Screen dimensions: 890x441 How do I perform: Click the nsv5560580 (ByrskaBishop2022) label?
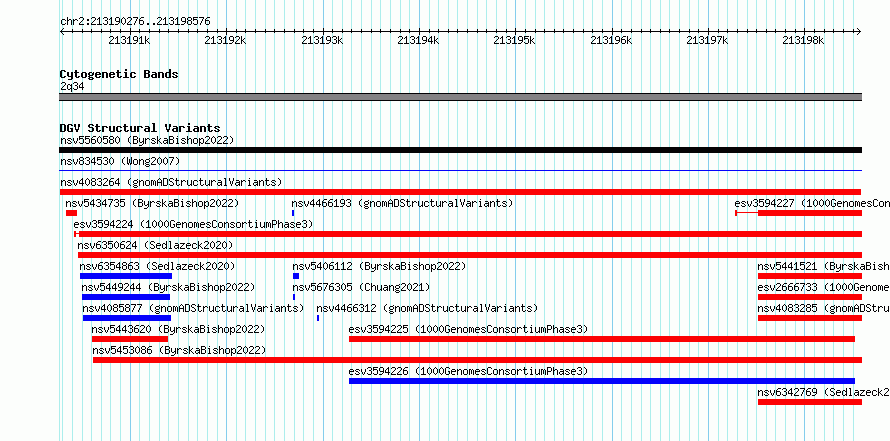click(147, 140)
